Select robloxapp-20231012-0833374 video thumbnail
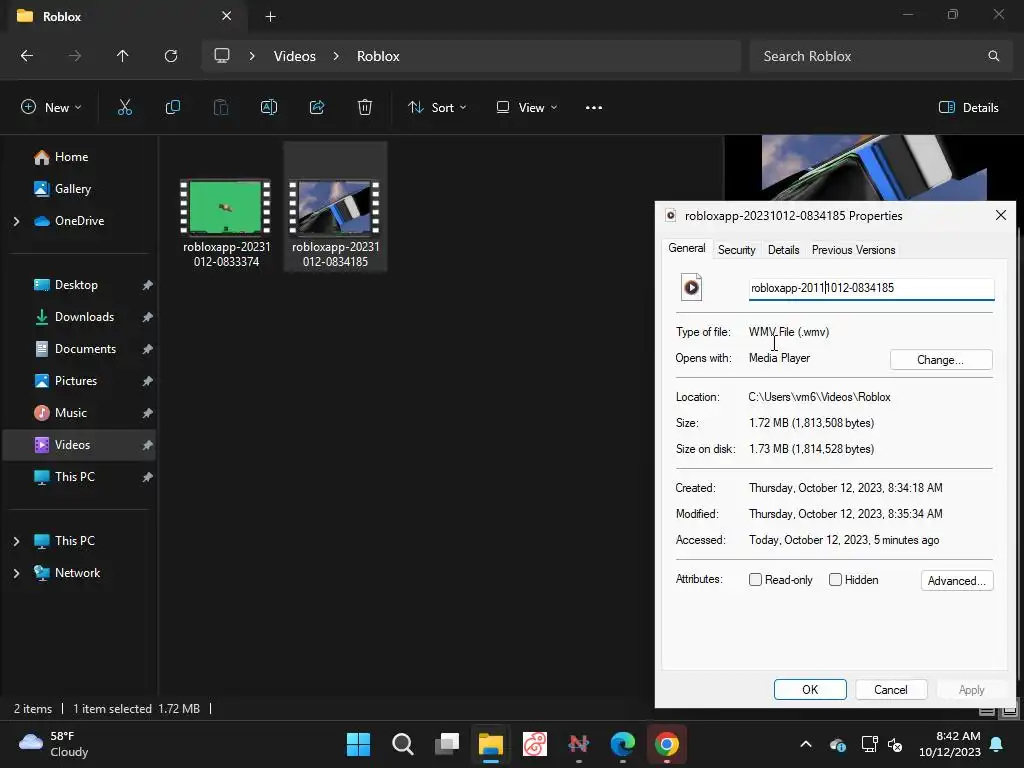1024x768 pixels. click(x=226, y=208)
